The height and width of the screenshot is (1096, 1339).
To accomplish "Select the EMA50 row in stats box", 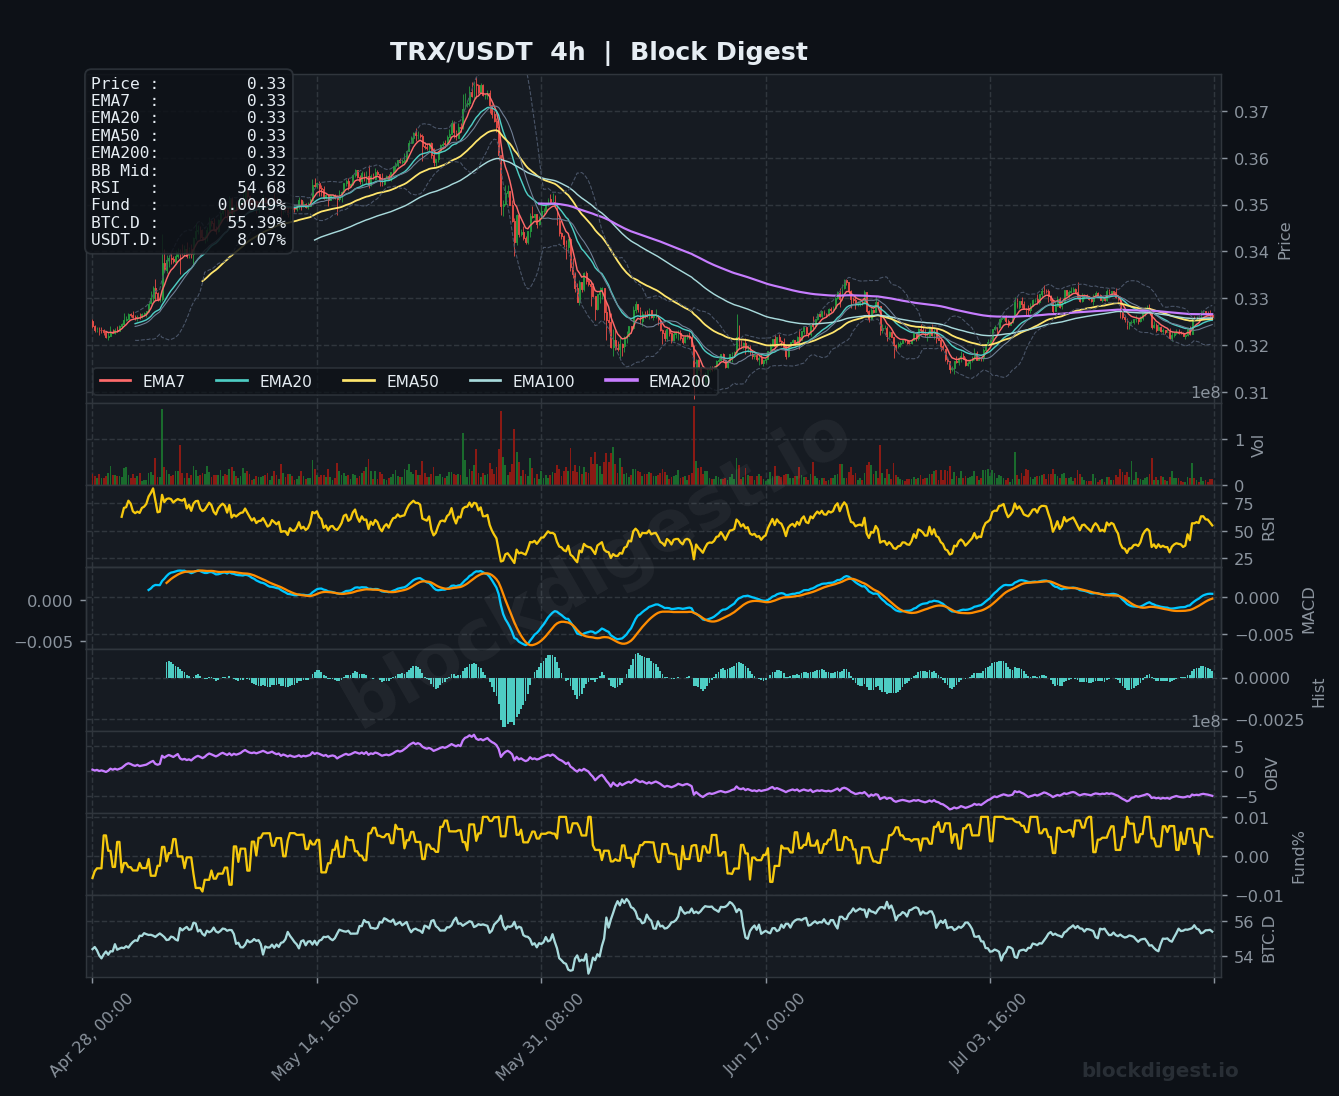I will [188, 136].
